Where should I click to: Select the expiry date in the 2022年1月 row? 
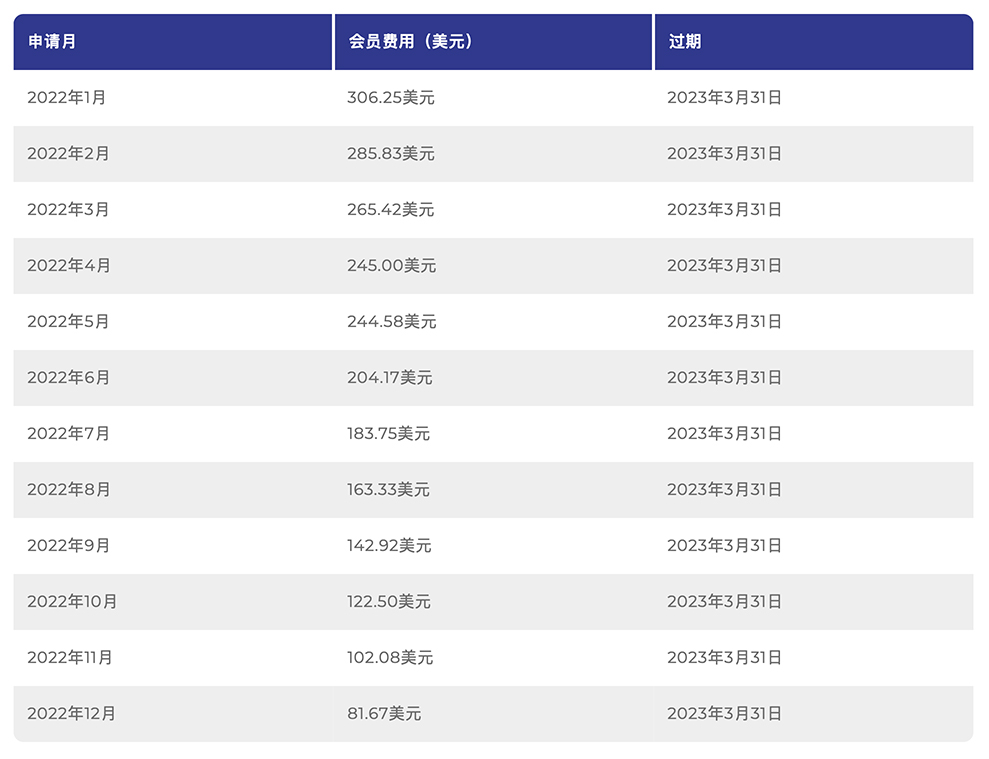click(x=724, y=98)
